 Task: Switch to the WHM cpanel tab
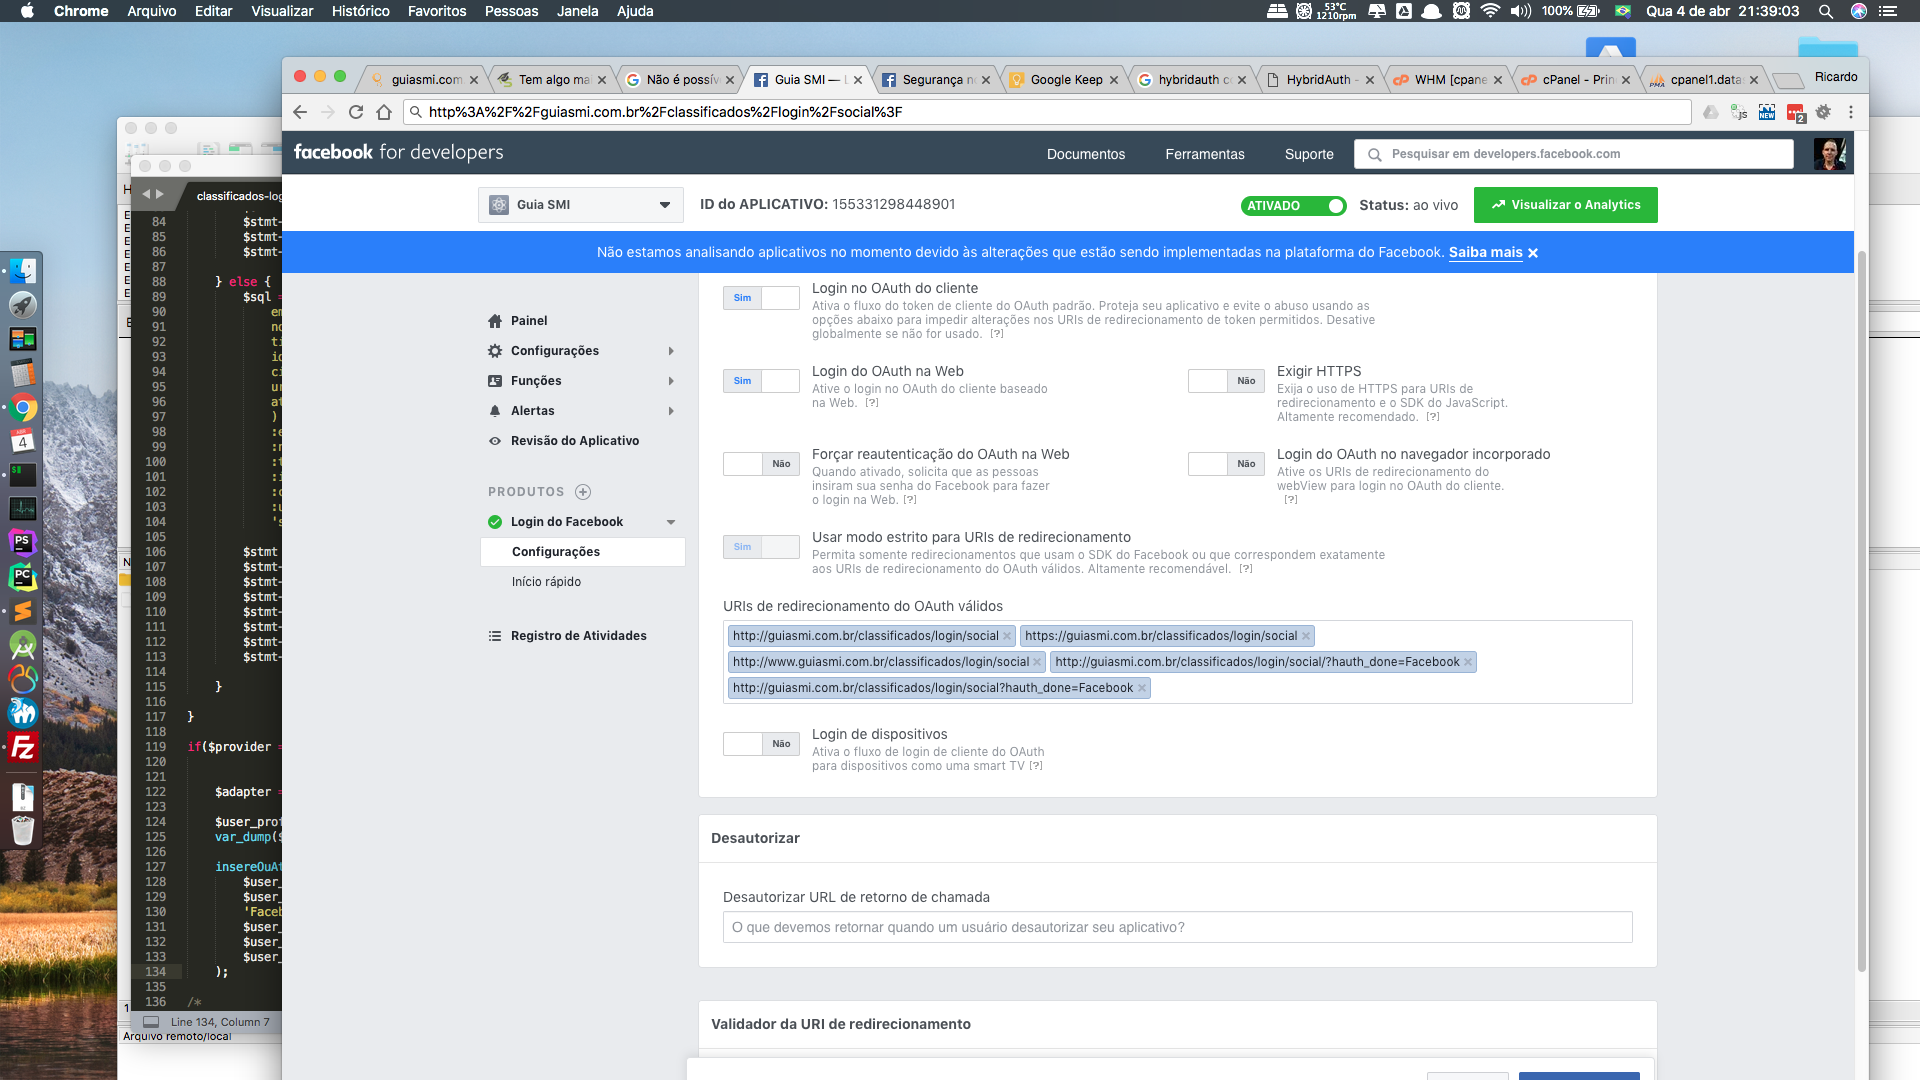tap(1449, 80)
